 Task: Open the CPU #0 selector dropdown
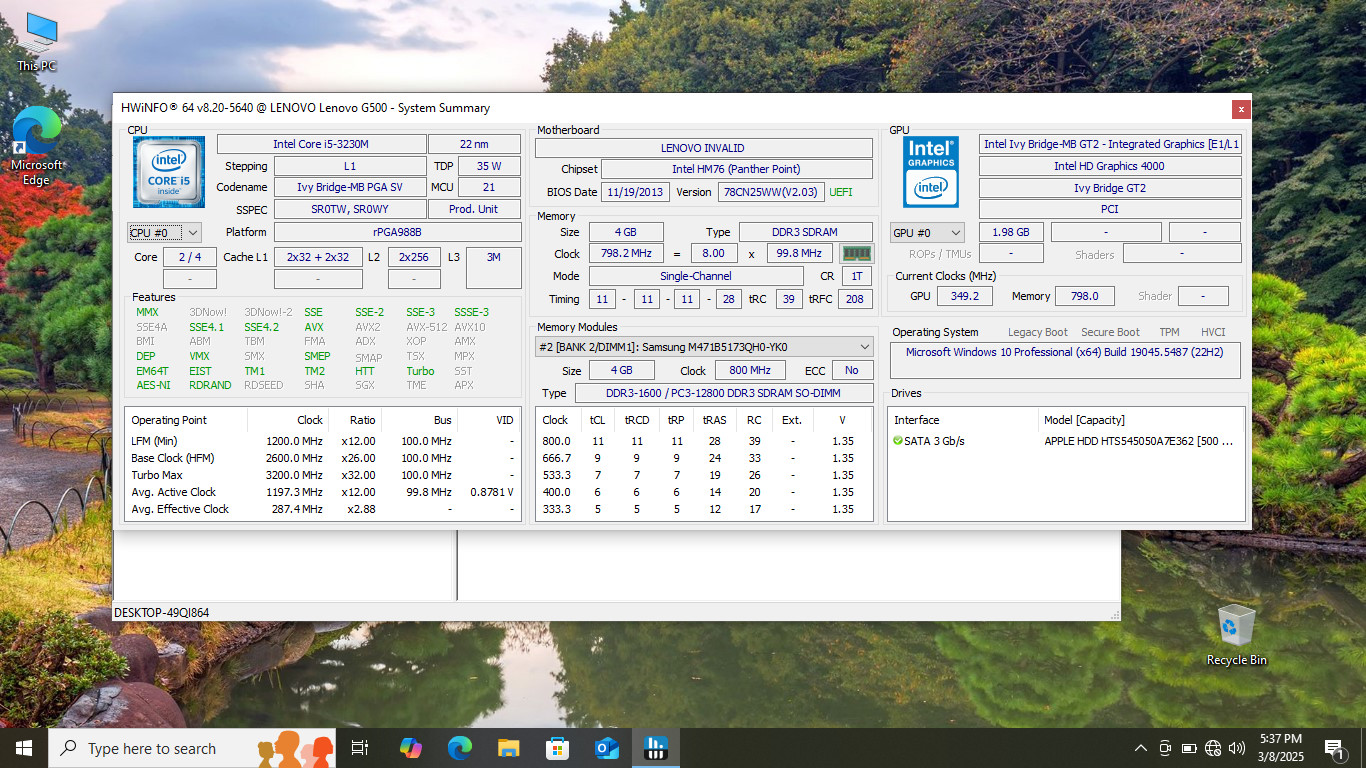click(165, 232)
